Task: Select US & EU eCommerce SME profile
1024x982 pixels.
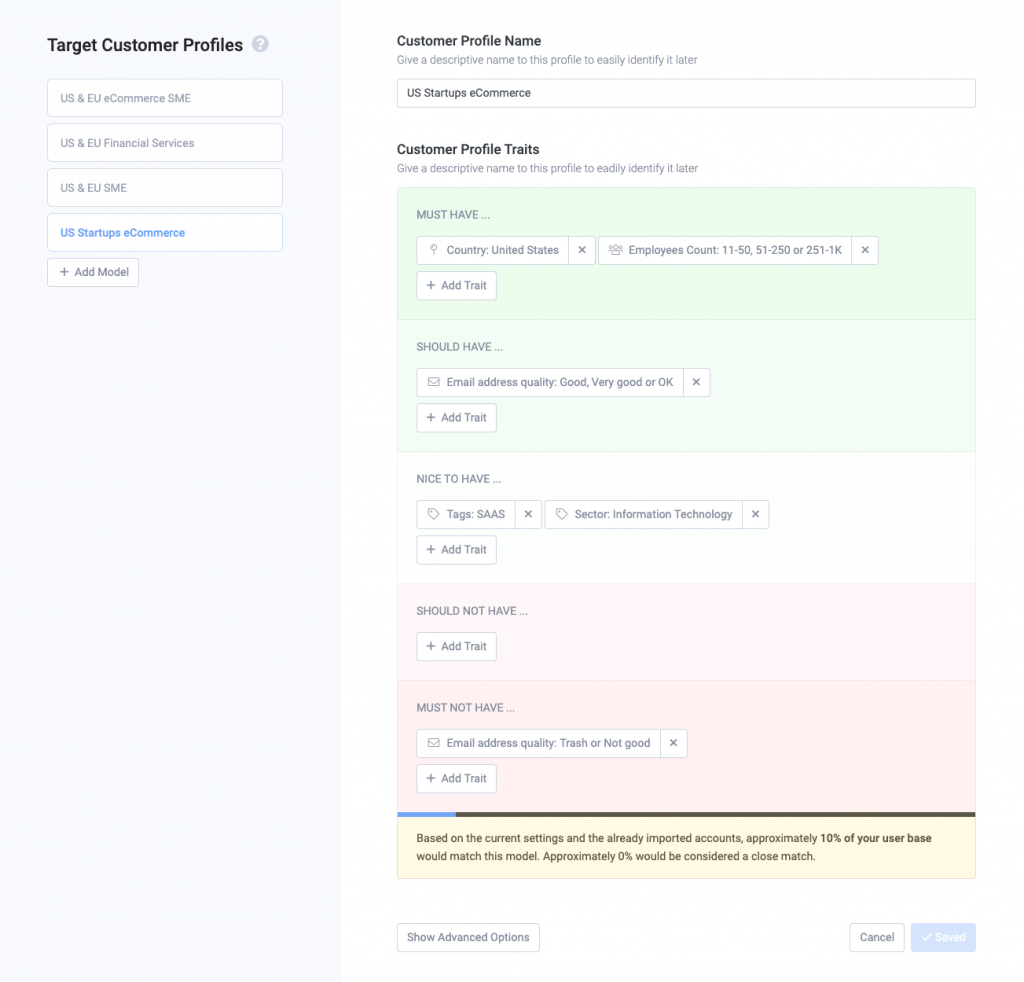Action: [165, 98]
